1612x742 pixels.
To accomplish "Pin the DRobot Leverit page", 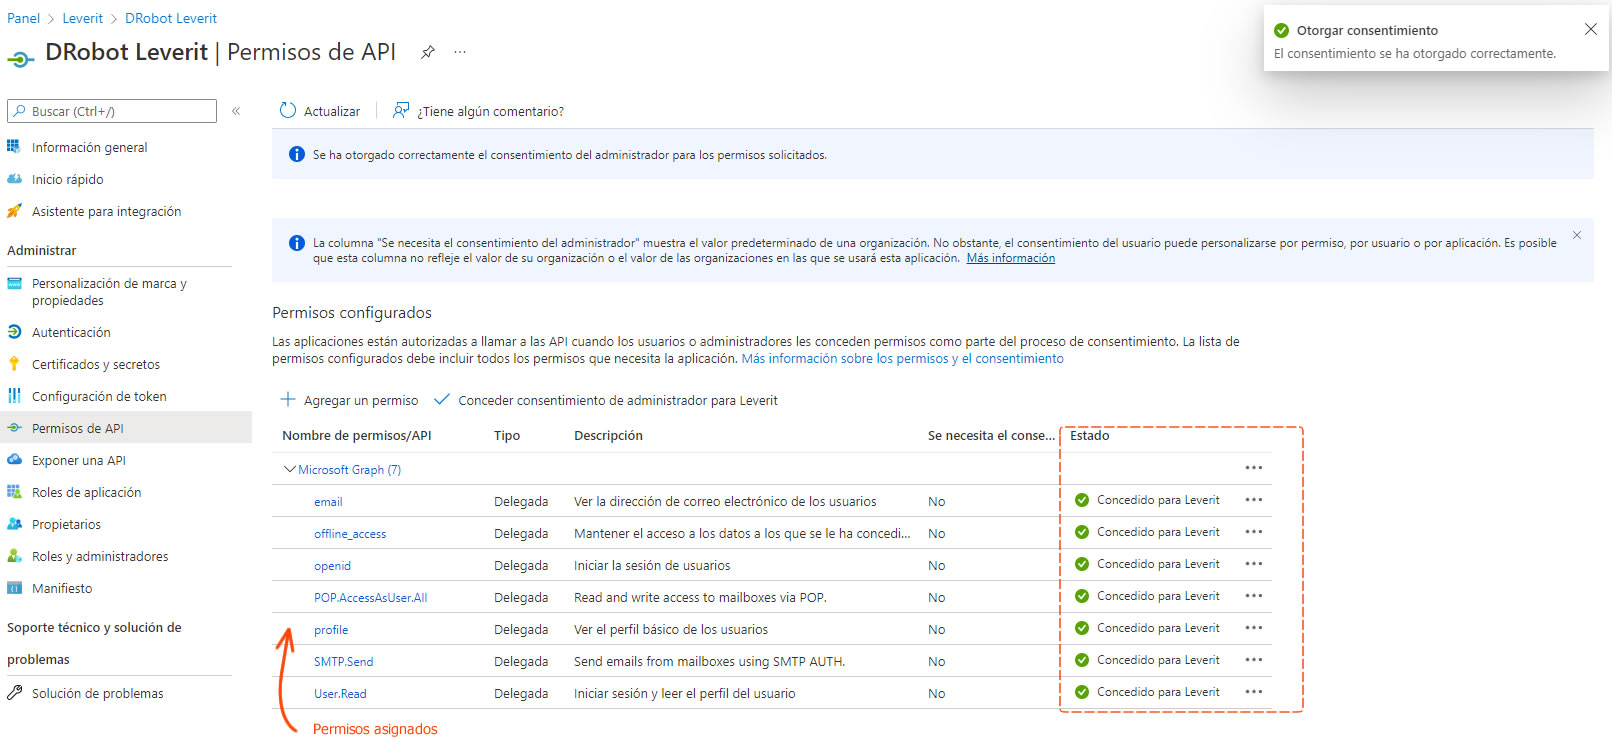I will 428,52.
